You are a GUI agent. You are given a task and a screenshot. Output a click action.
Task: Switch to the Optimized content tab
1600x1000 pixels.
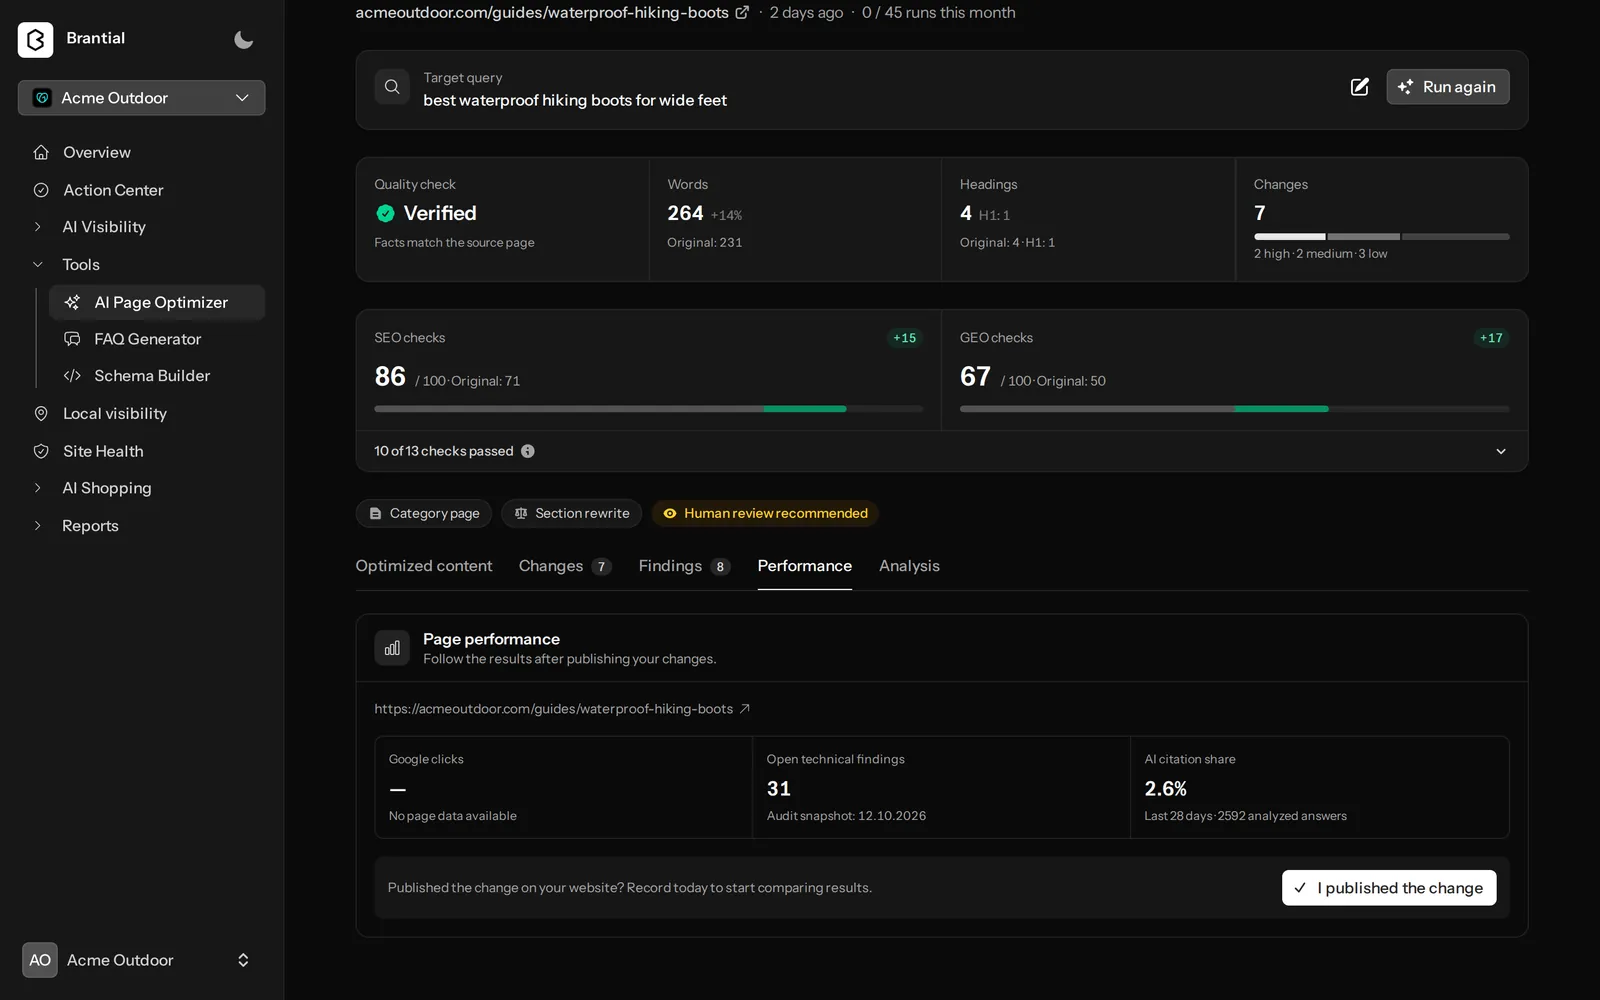pyautogui.click(x=424, y=566)
